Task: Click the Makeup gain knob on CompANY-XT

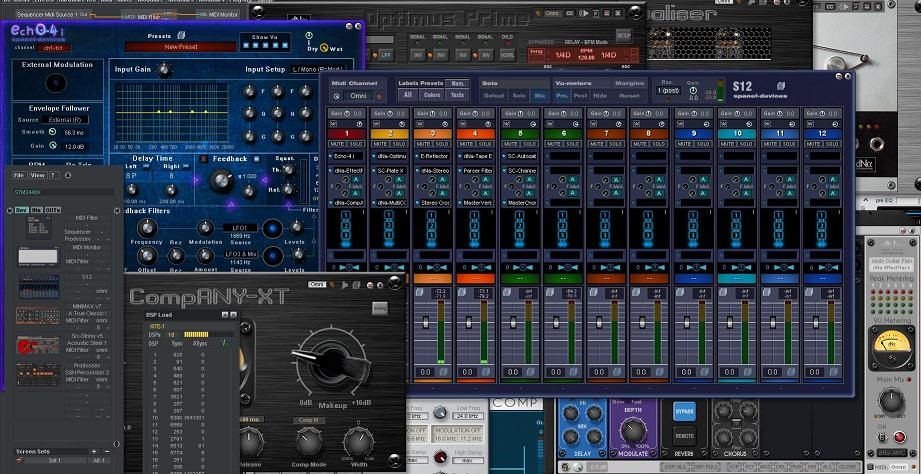Action: tap(331, 363)
